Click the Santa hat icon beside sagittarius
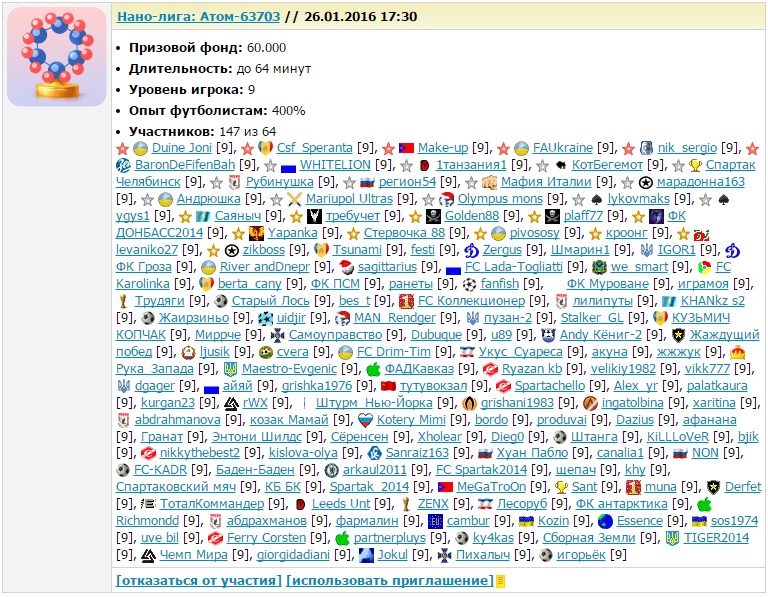768x597 pixels. tap(347, 267)
